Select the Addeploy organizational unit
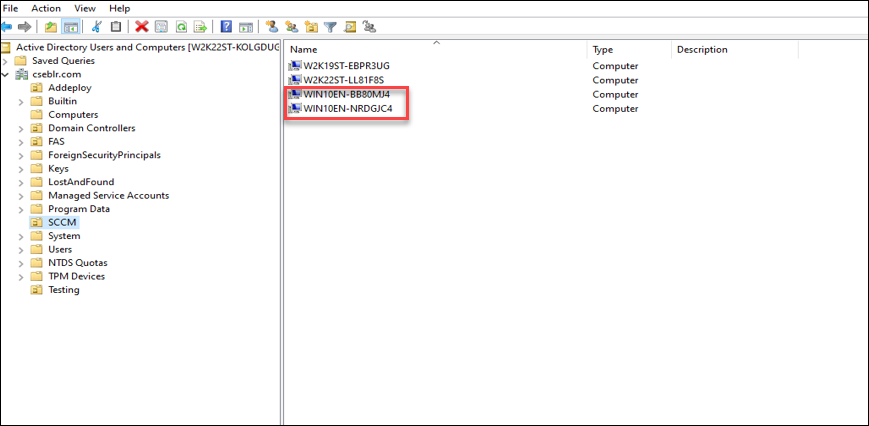 [70, 88]
